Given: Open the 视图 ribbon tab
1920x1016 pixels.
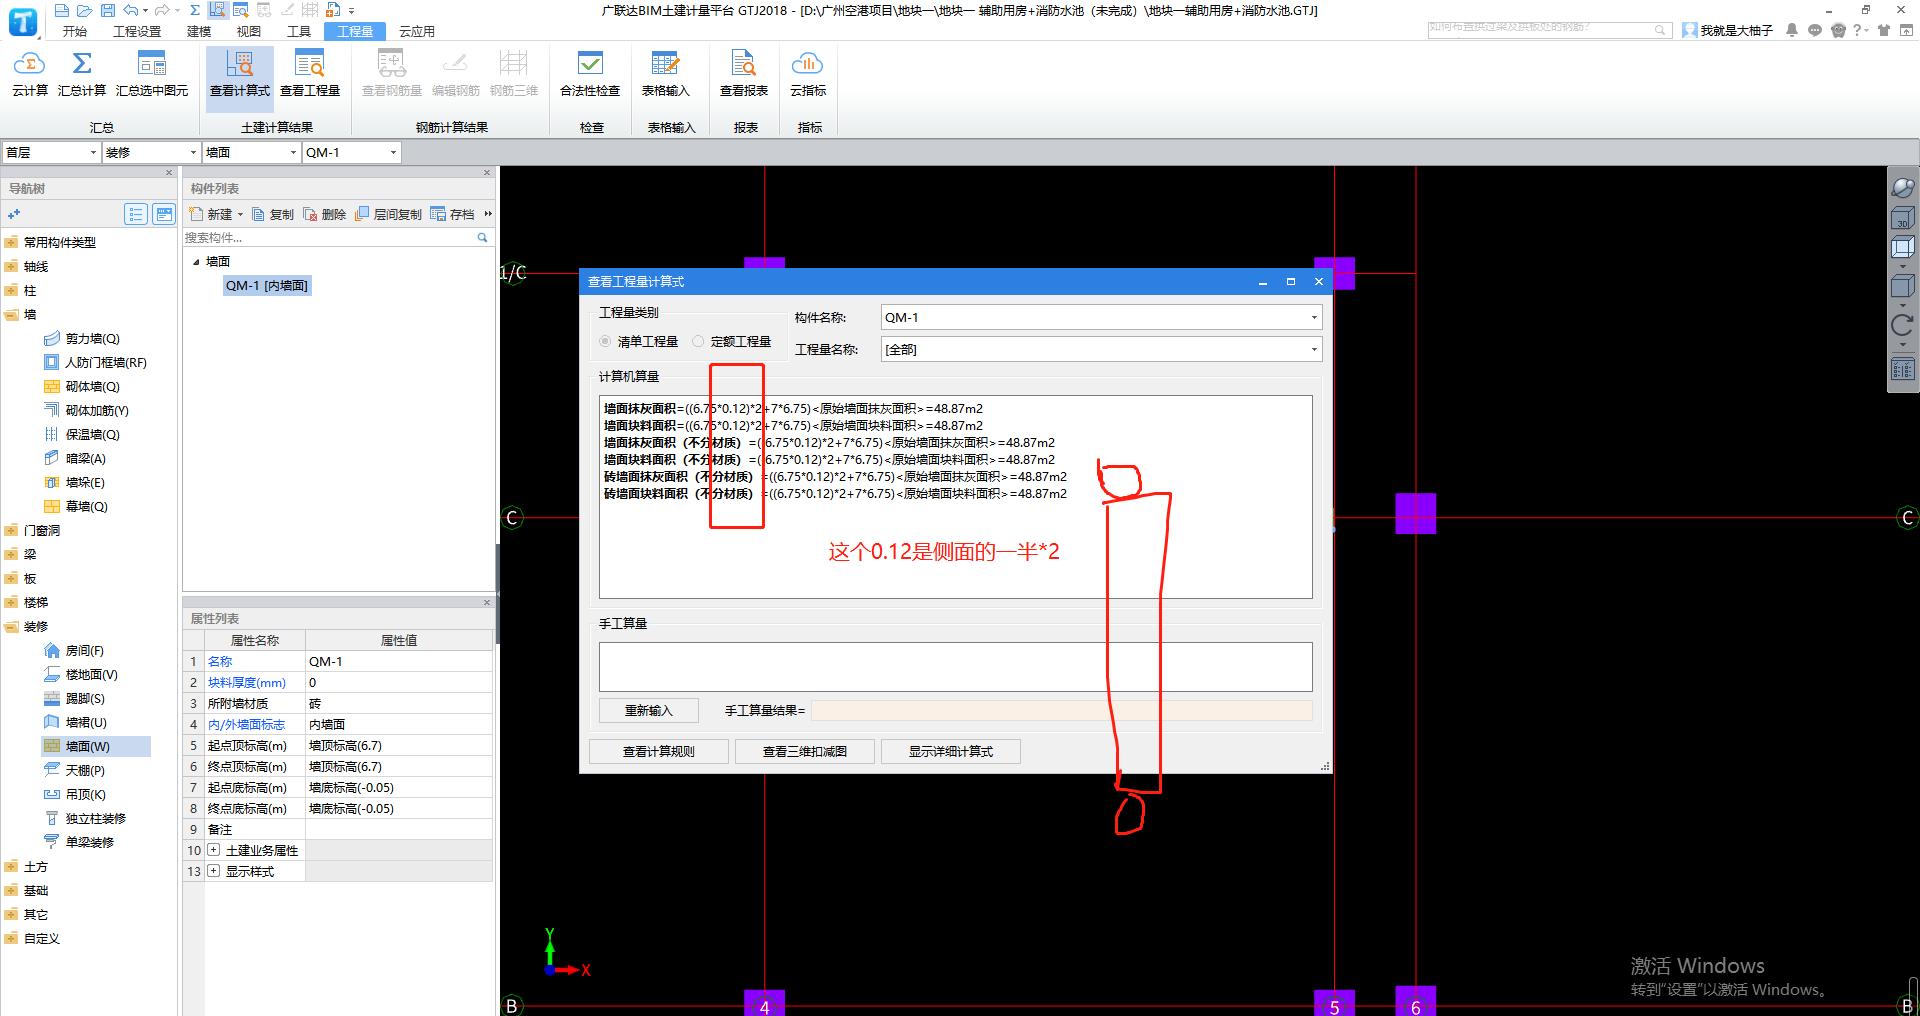Looking at the screenshot, I should [x=249, y=31].
